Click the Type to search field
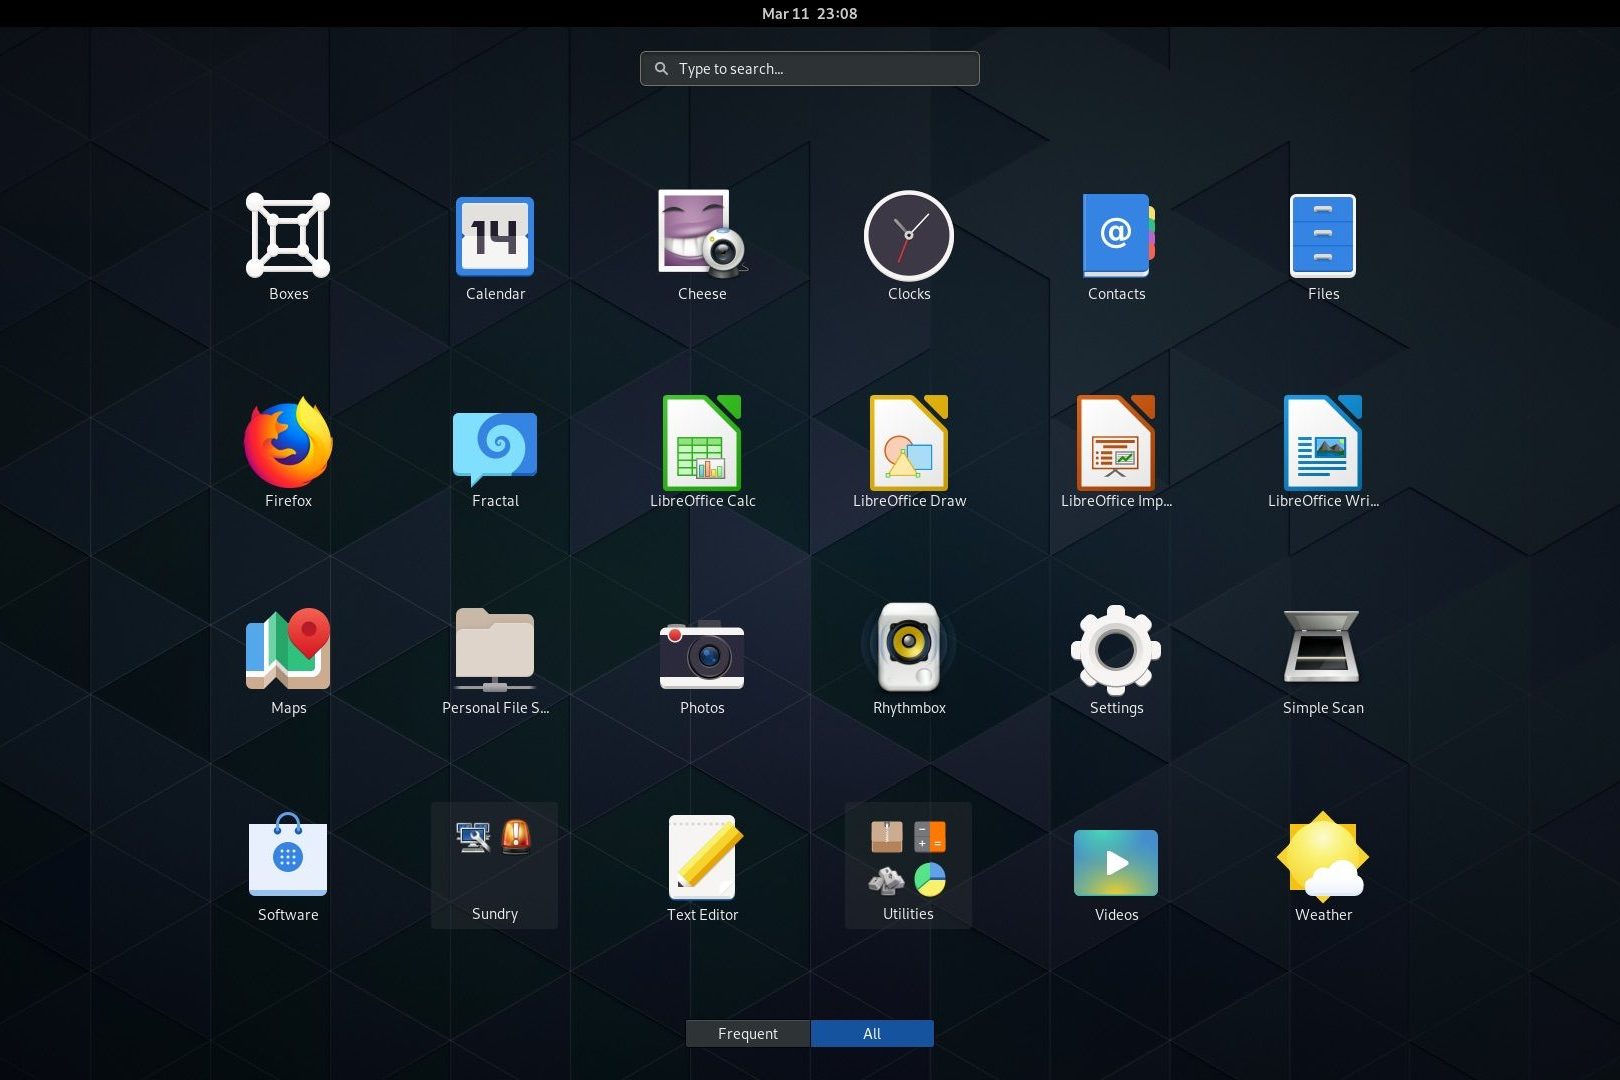 pyautogui.click(x=810, y=68)
